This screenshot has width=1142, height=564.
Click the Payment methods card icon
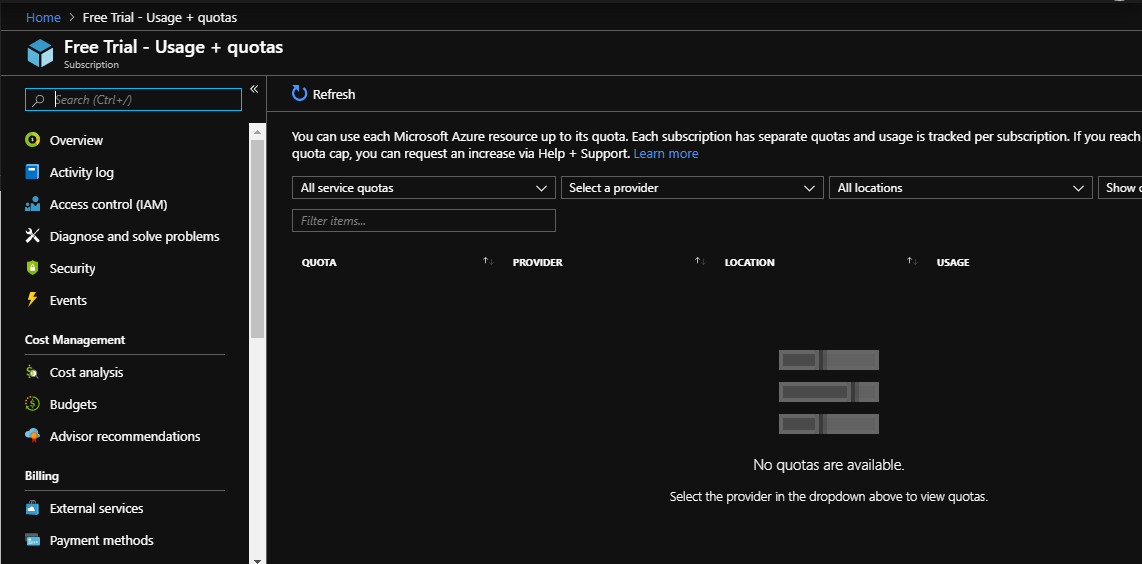pyautogui.click(x=32, y=540)
